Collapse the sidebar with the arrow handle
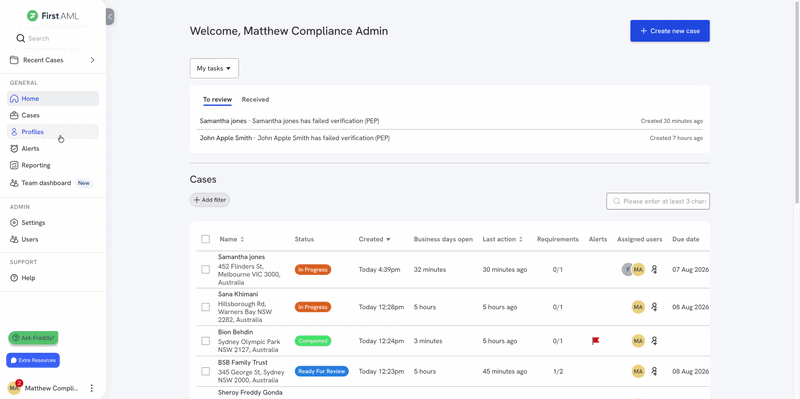 [110, 17]
